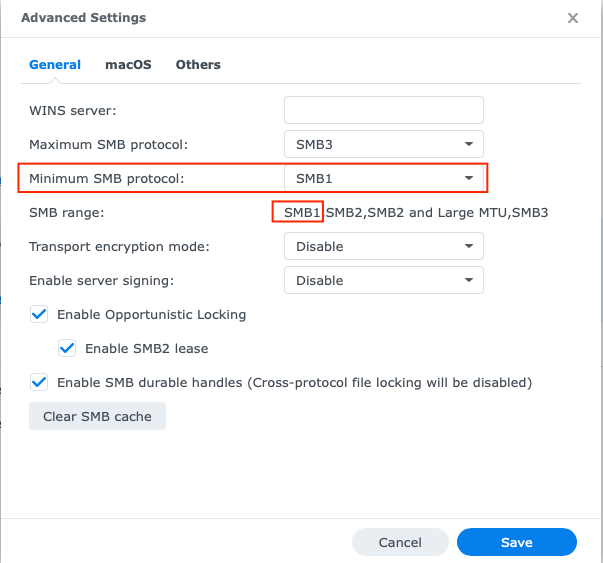The image size is (603, 563).
Task: Click the Disable value for server signing
Action: [x=320, y=280]
